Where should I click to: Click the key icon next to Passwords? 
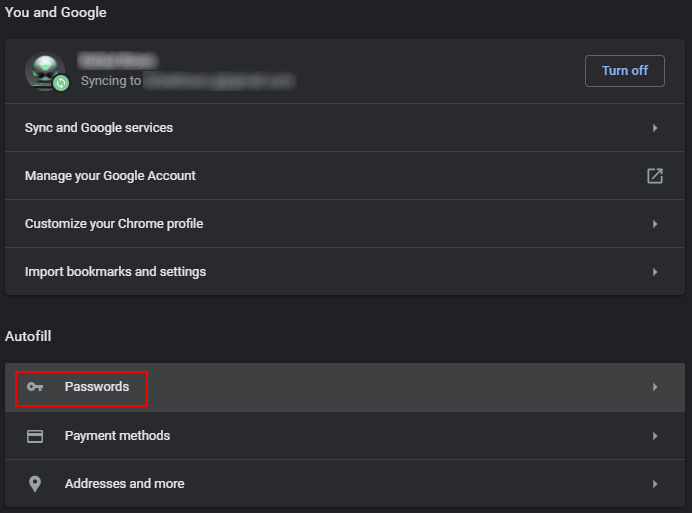coord(35,387)
